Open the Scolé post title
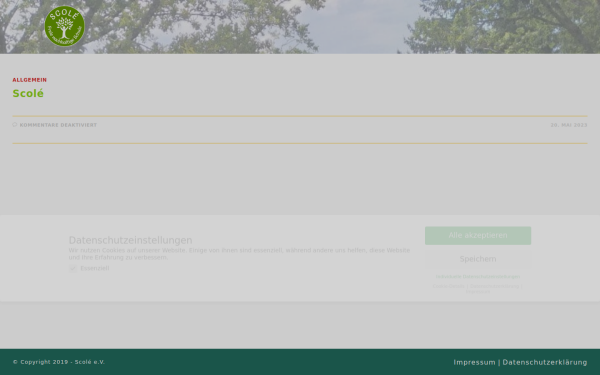This screenshot has height=375, width=600. coord(28,93)
